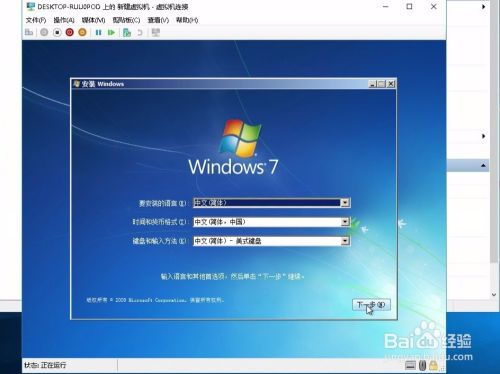This screenshot has height=374, width=500.
Task: Click the Windows 7 logo in the setup dialog
Action: point(233,148)
